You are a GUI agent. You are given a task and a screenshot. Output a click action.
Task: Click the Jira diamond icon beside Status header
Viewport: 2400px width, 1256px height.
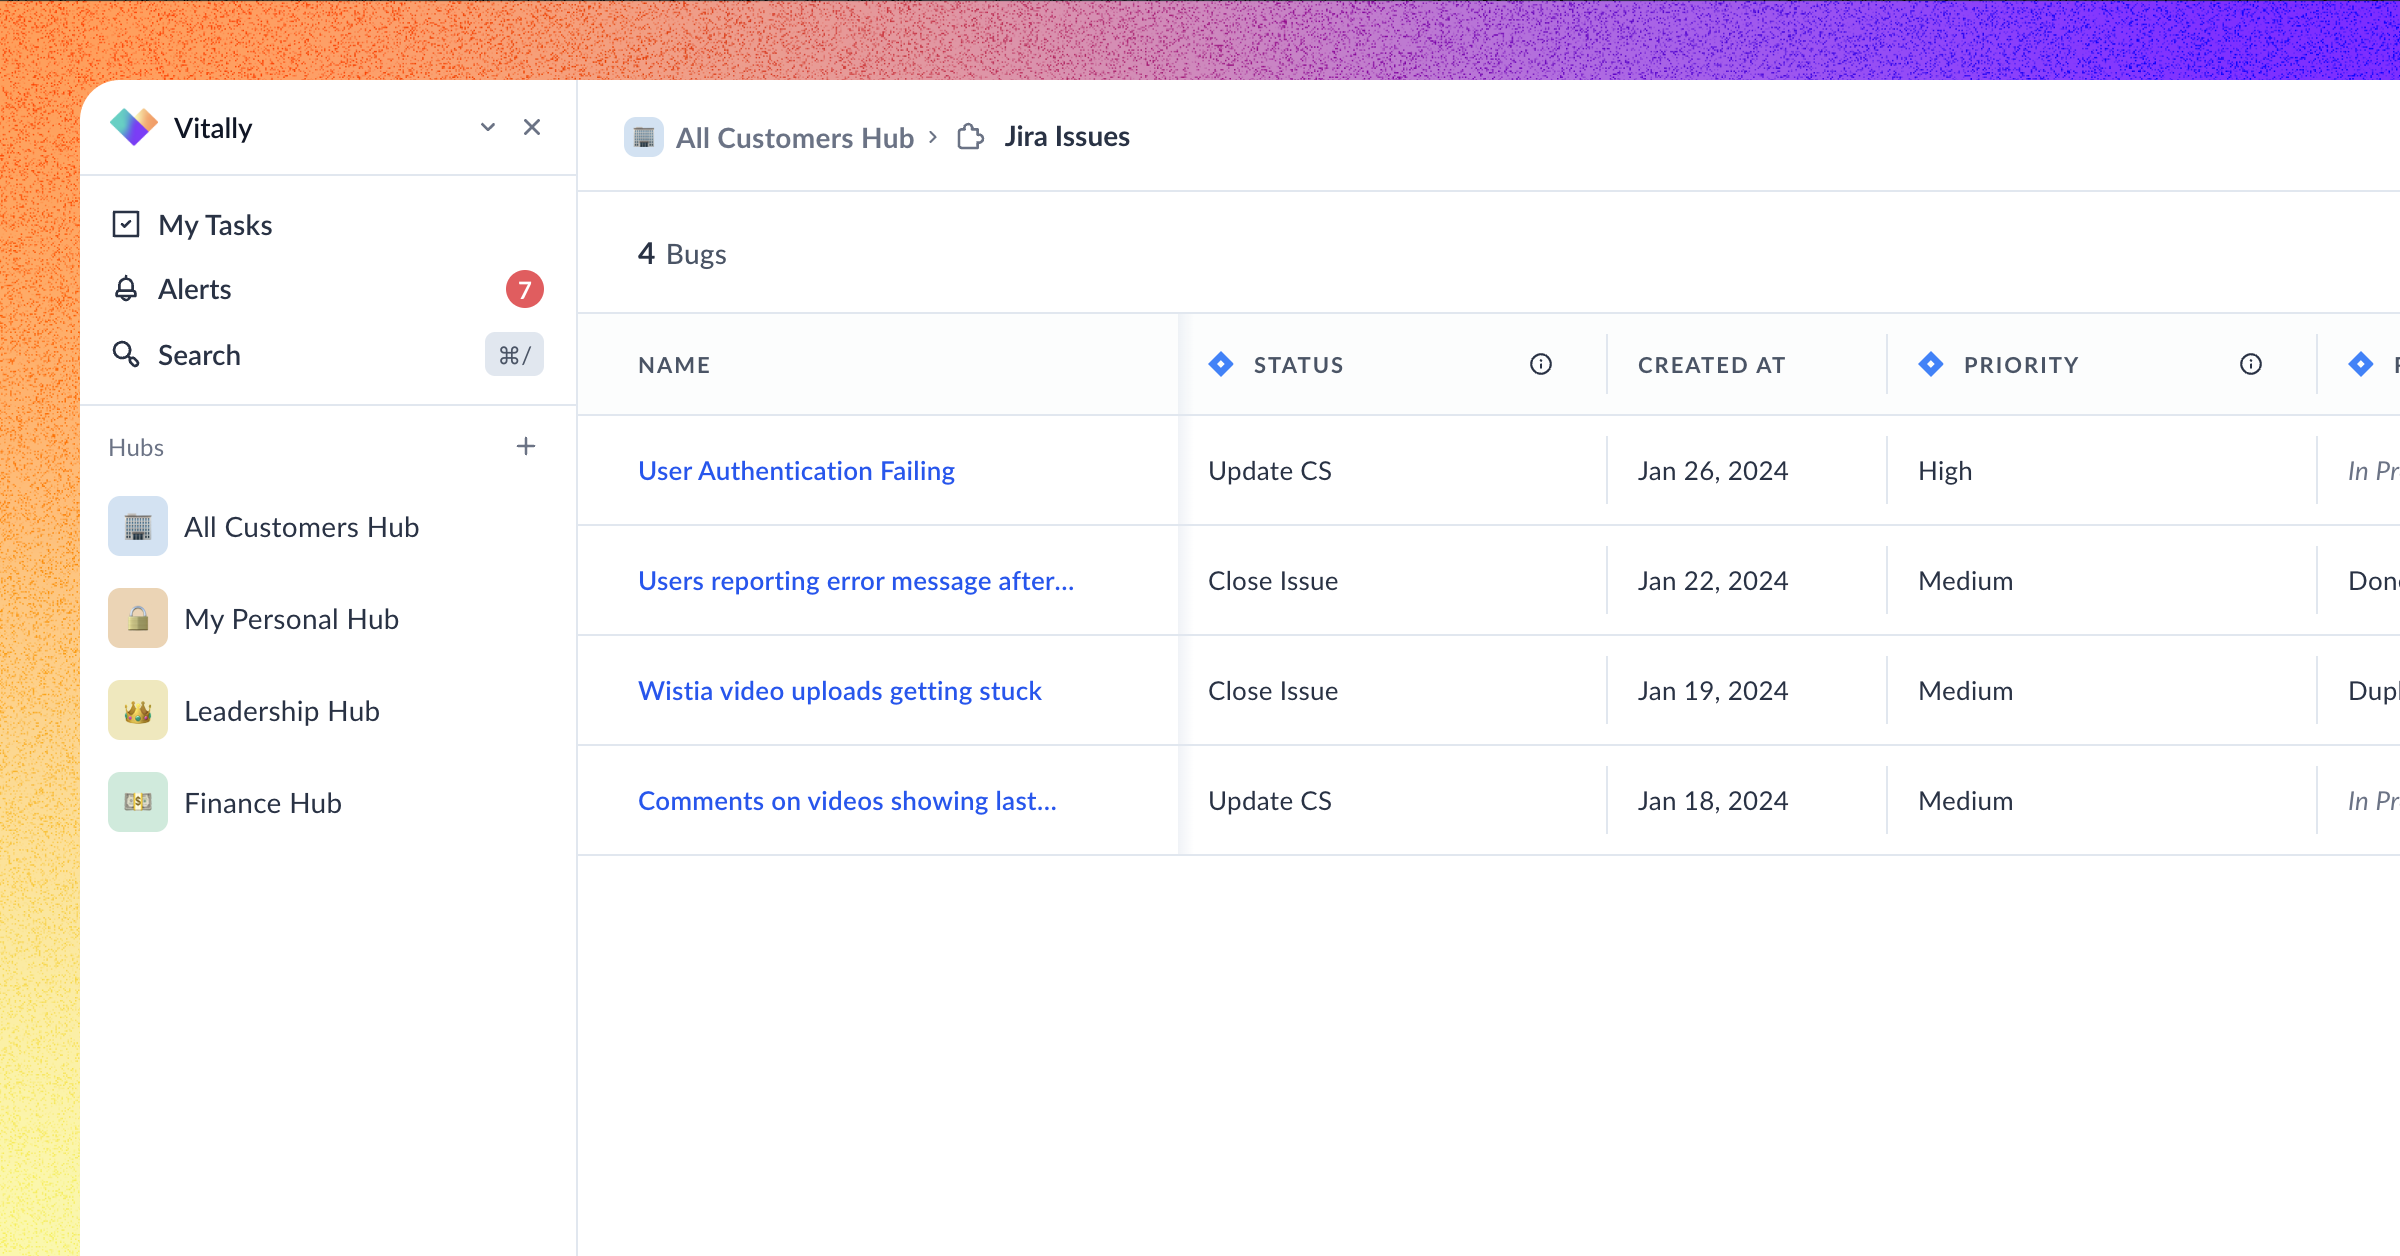pos(1220,364)
